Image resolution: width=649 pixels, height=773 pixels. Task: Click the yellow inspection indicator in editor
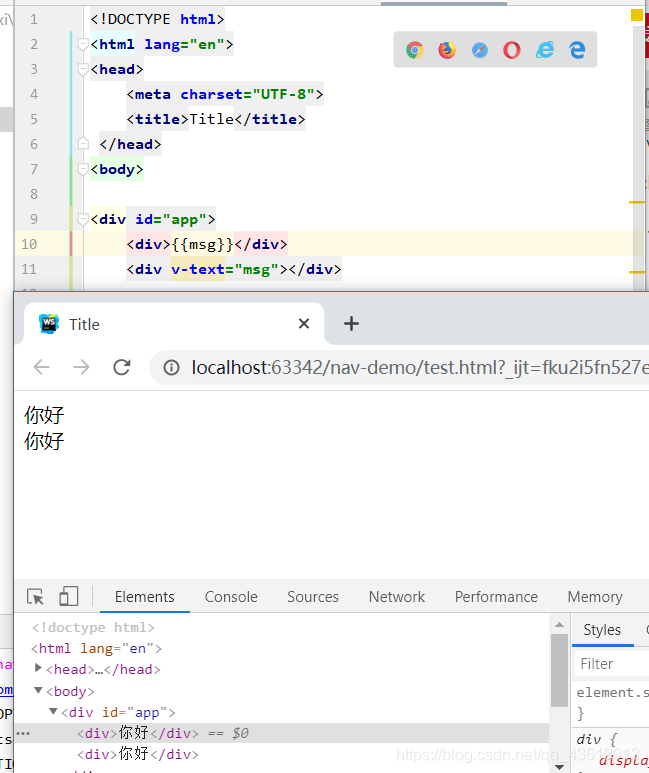[636, 15]
